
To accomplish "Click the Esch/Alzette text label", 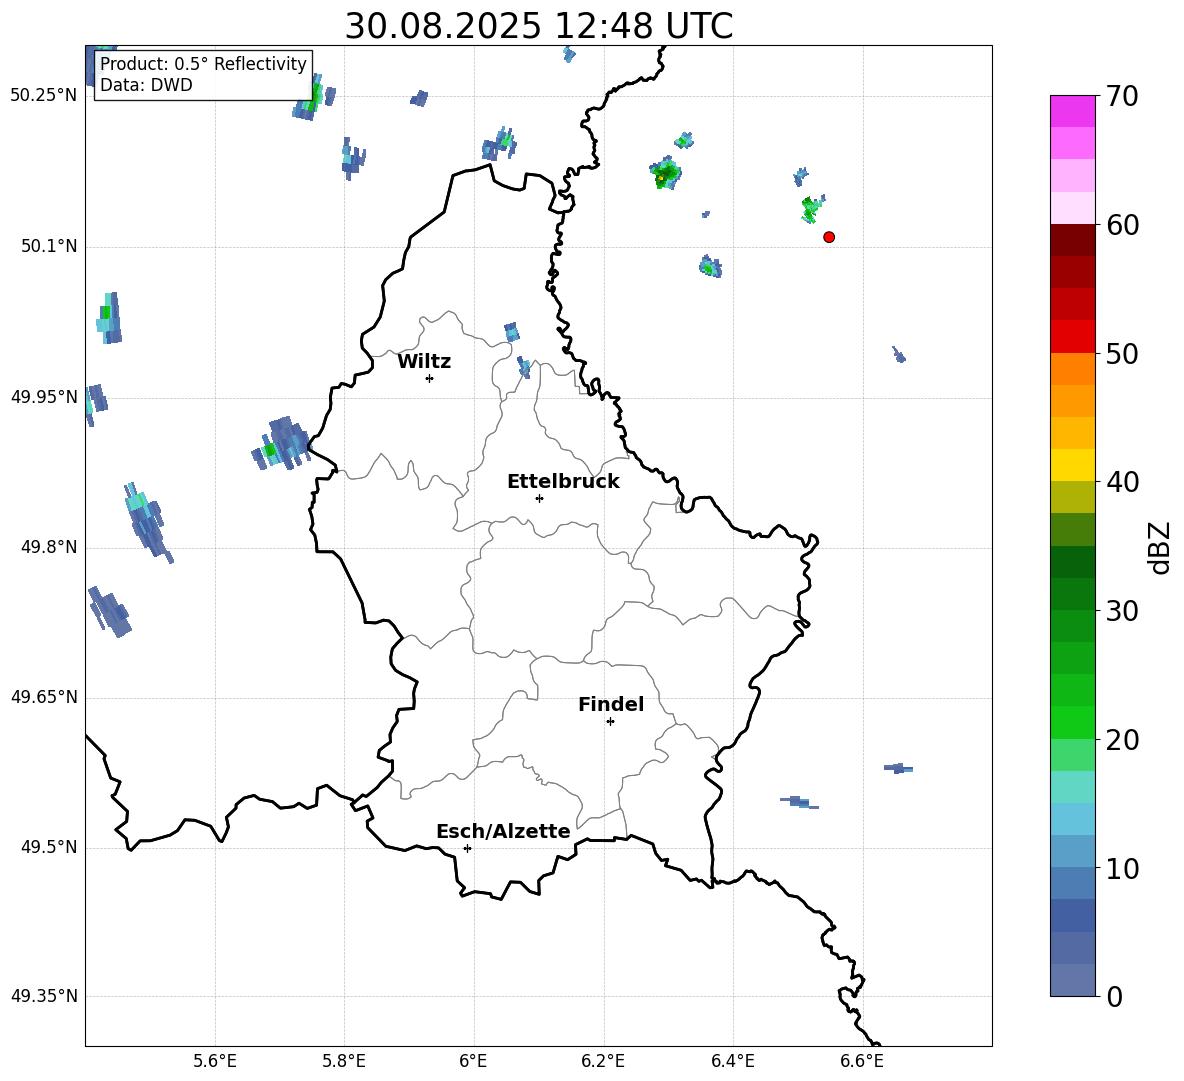I will click(x=503, y=832).
